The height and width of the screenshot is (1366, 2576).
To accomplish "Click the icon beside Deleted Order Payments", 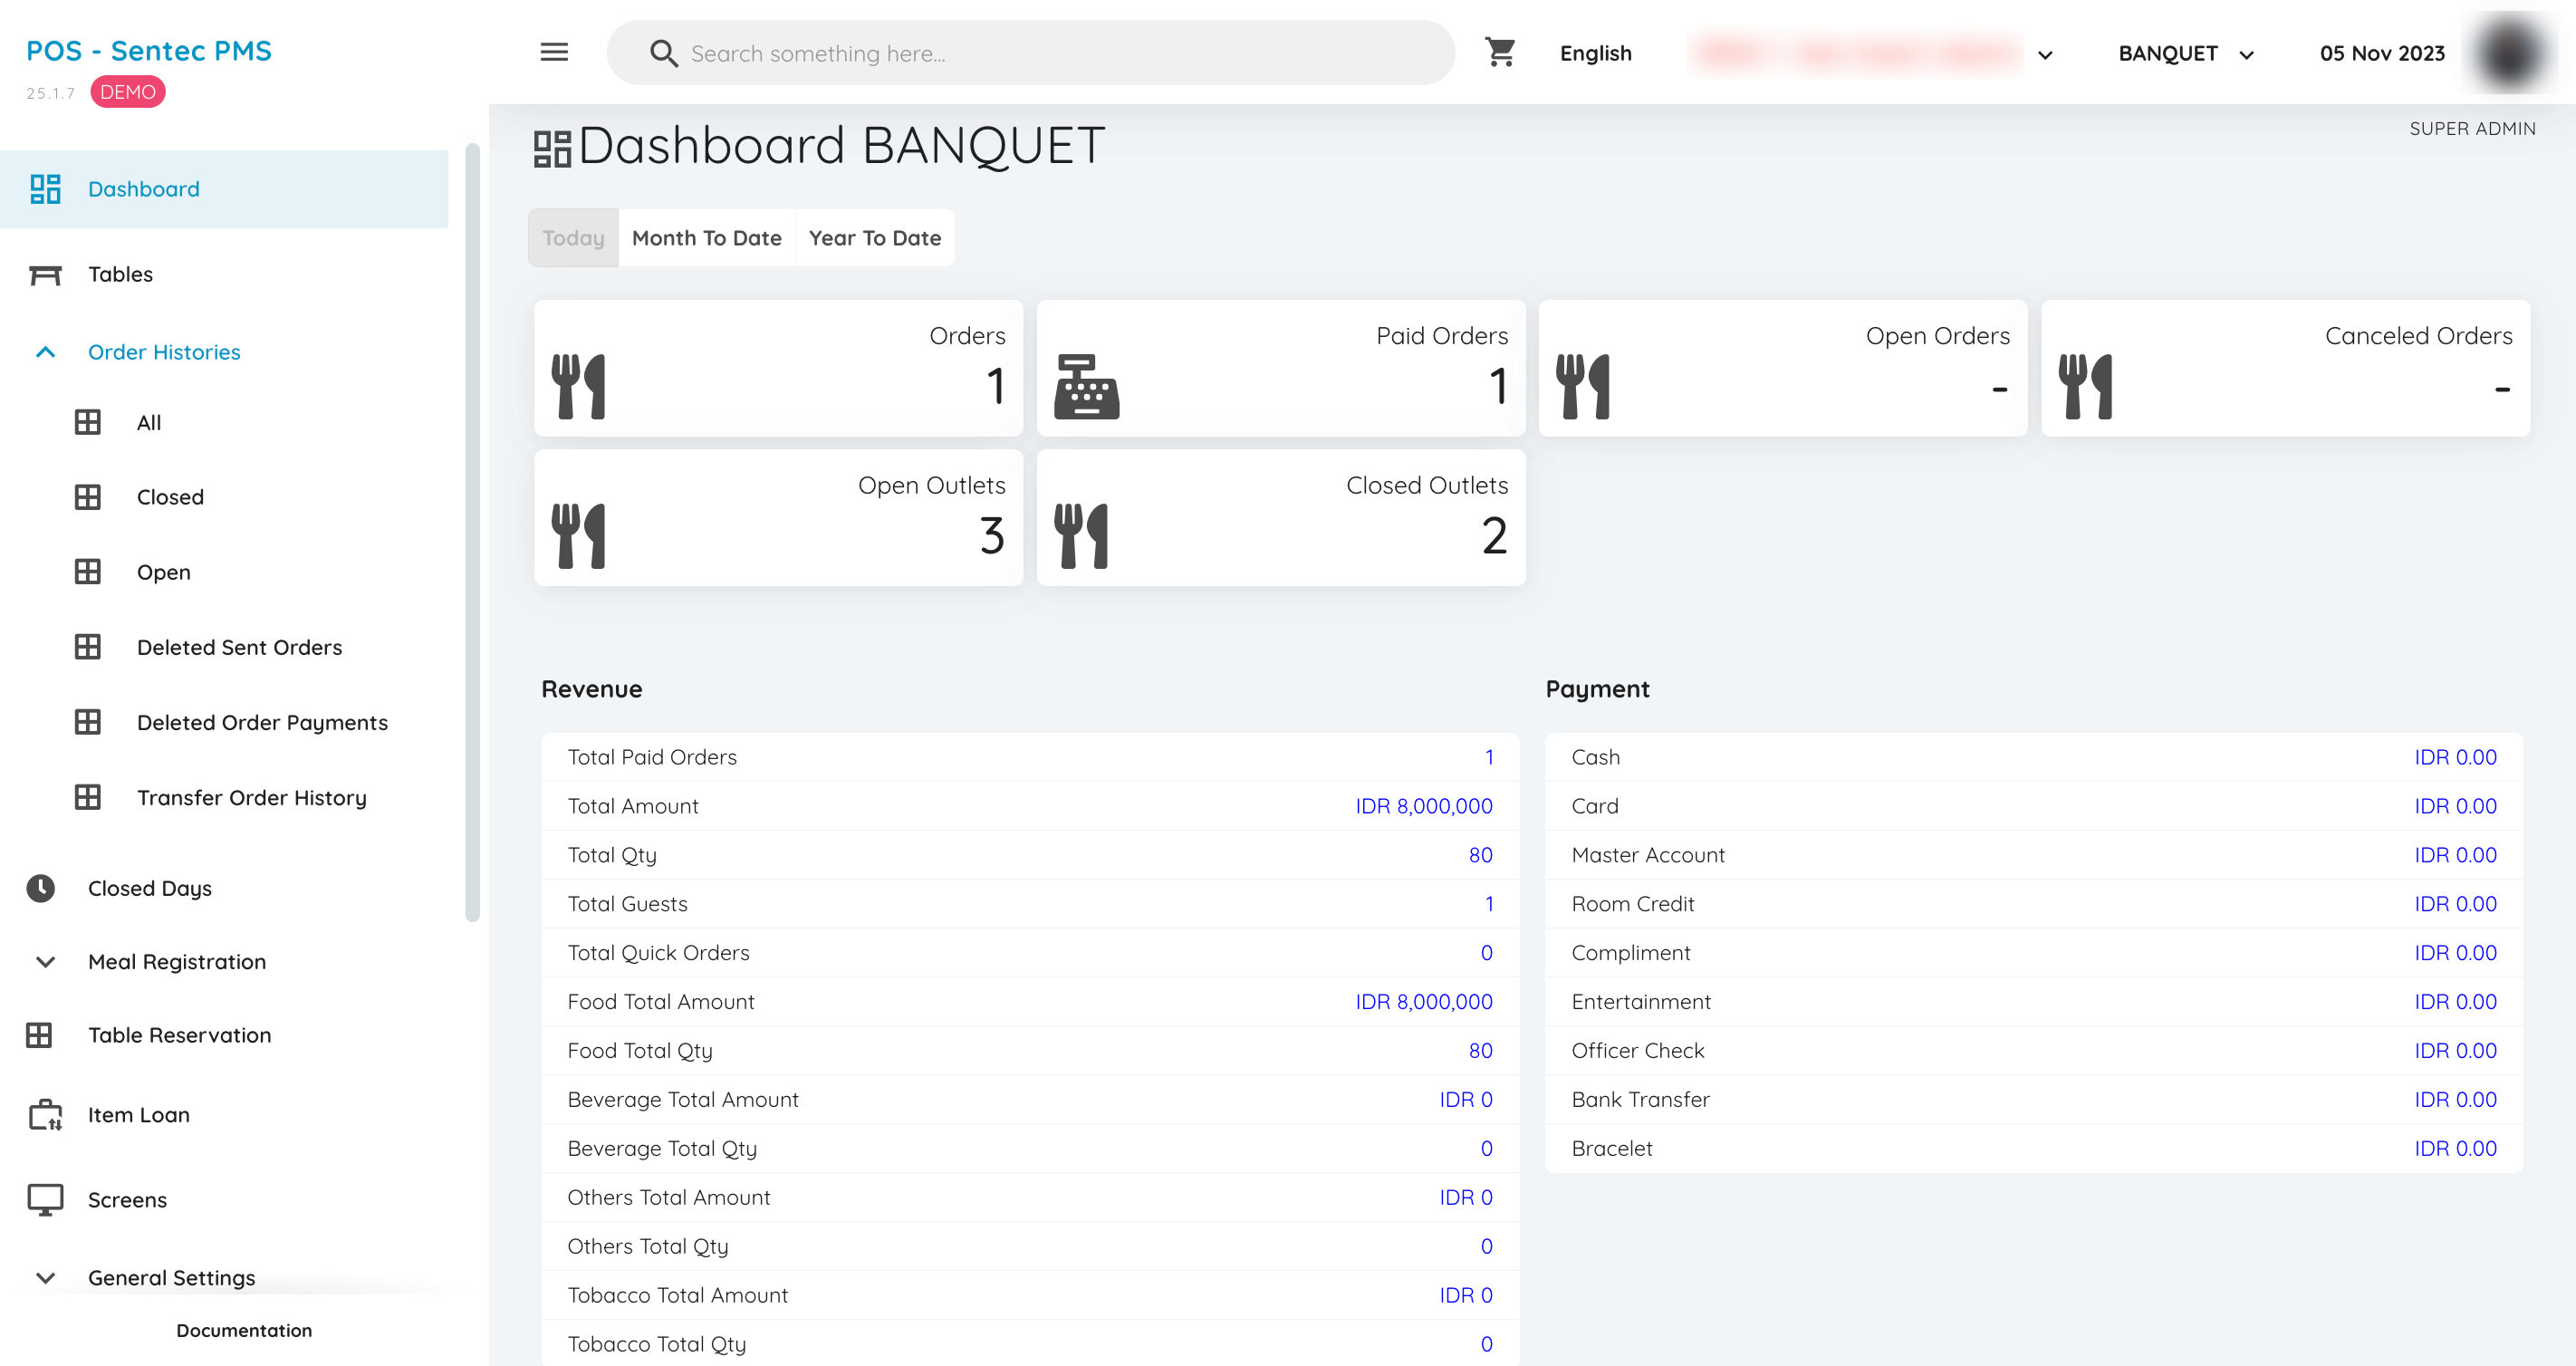I will [88, 722].
